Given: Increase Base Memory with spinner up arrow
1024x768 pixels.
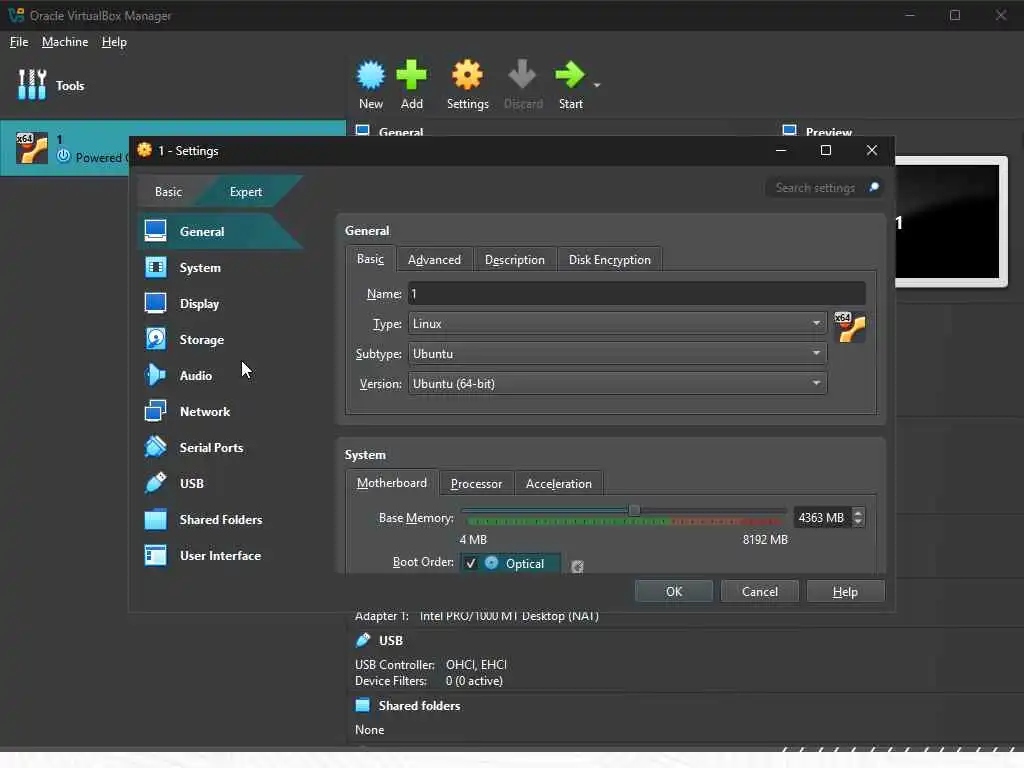Looking at the screenshot, I should (858, 513).
